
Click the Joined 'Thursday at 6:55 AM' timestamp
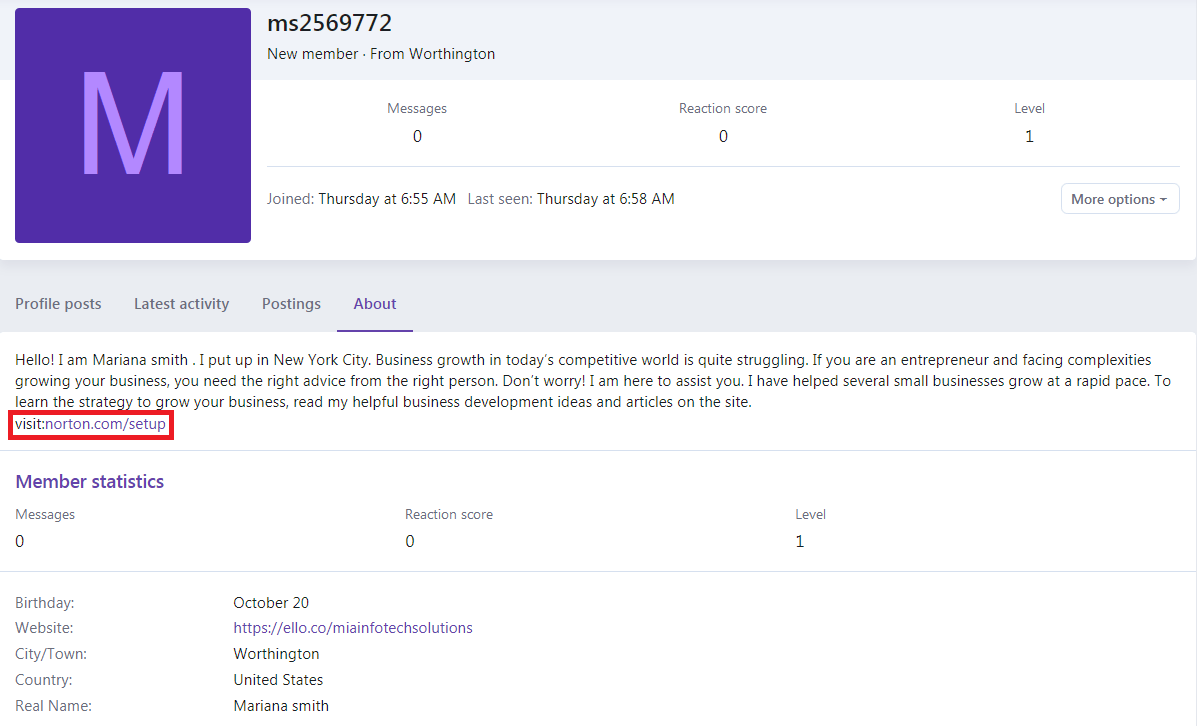[387, 199]
